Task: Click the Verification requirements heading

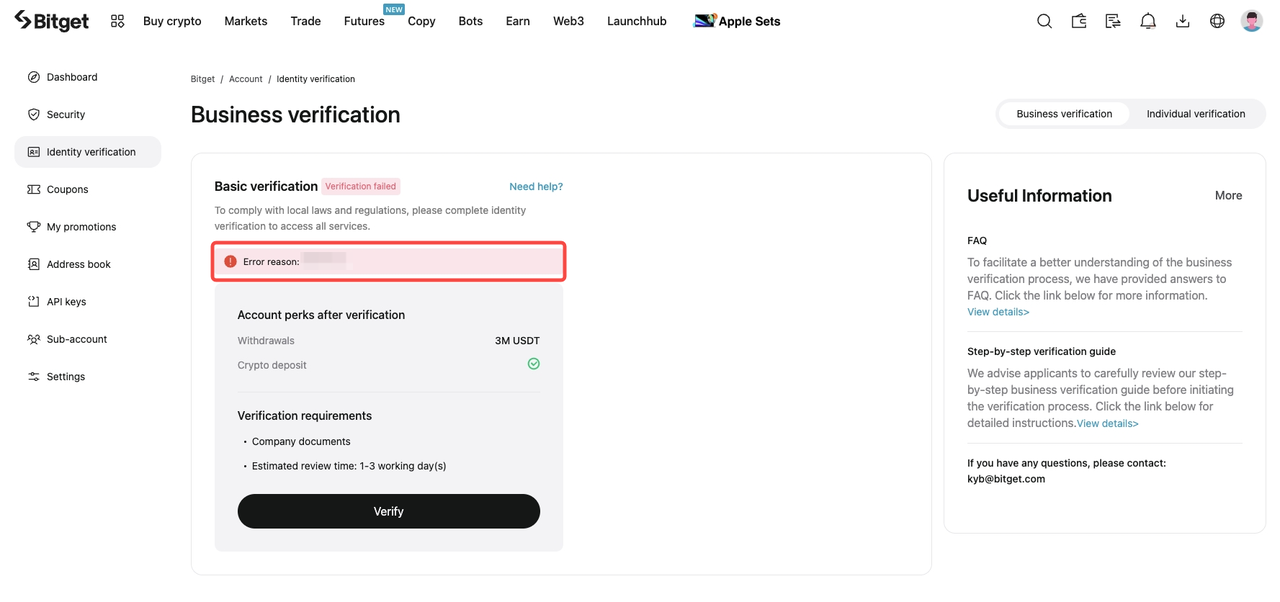Action: [305, 416]
